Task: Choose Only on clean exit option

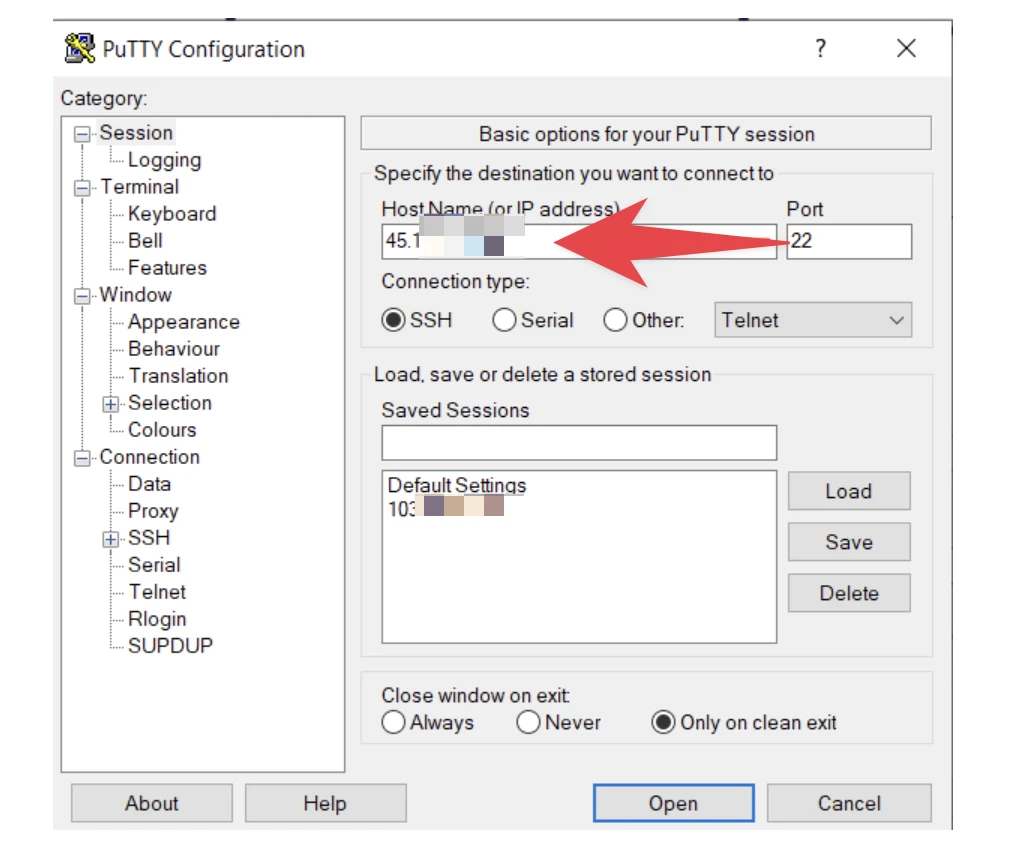Action: (x=664, y=722)
